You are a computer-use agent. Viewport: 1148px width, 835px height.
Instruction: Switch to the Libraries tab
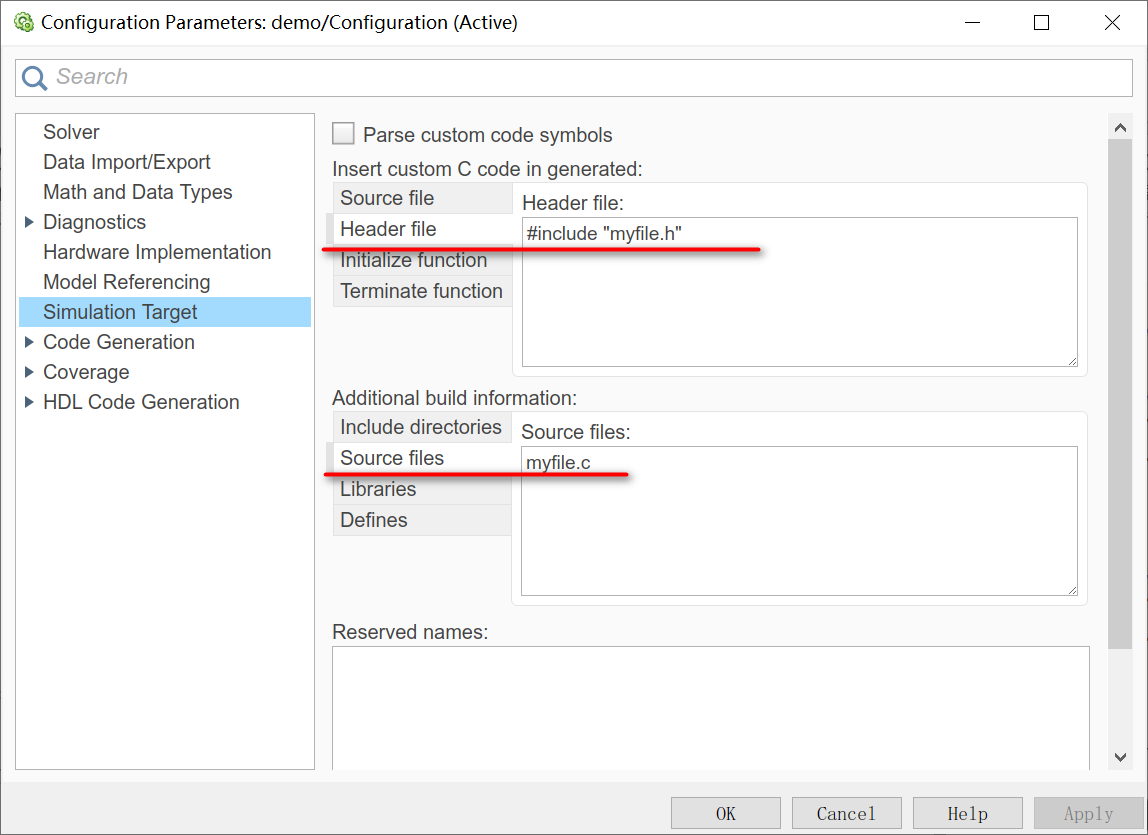pyautogui.click(x=378, y=489)
